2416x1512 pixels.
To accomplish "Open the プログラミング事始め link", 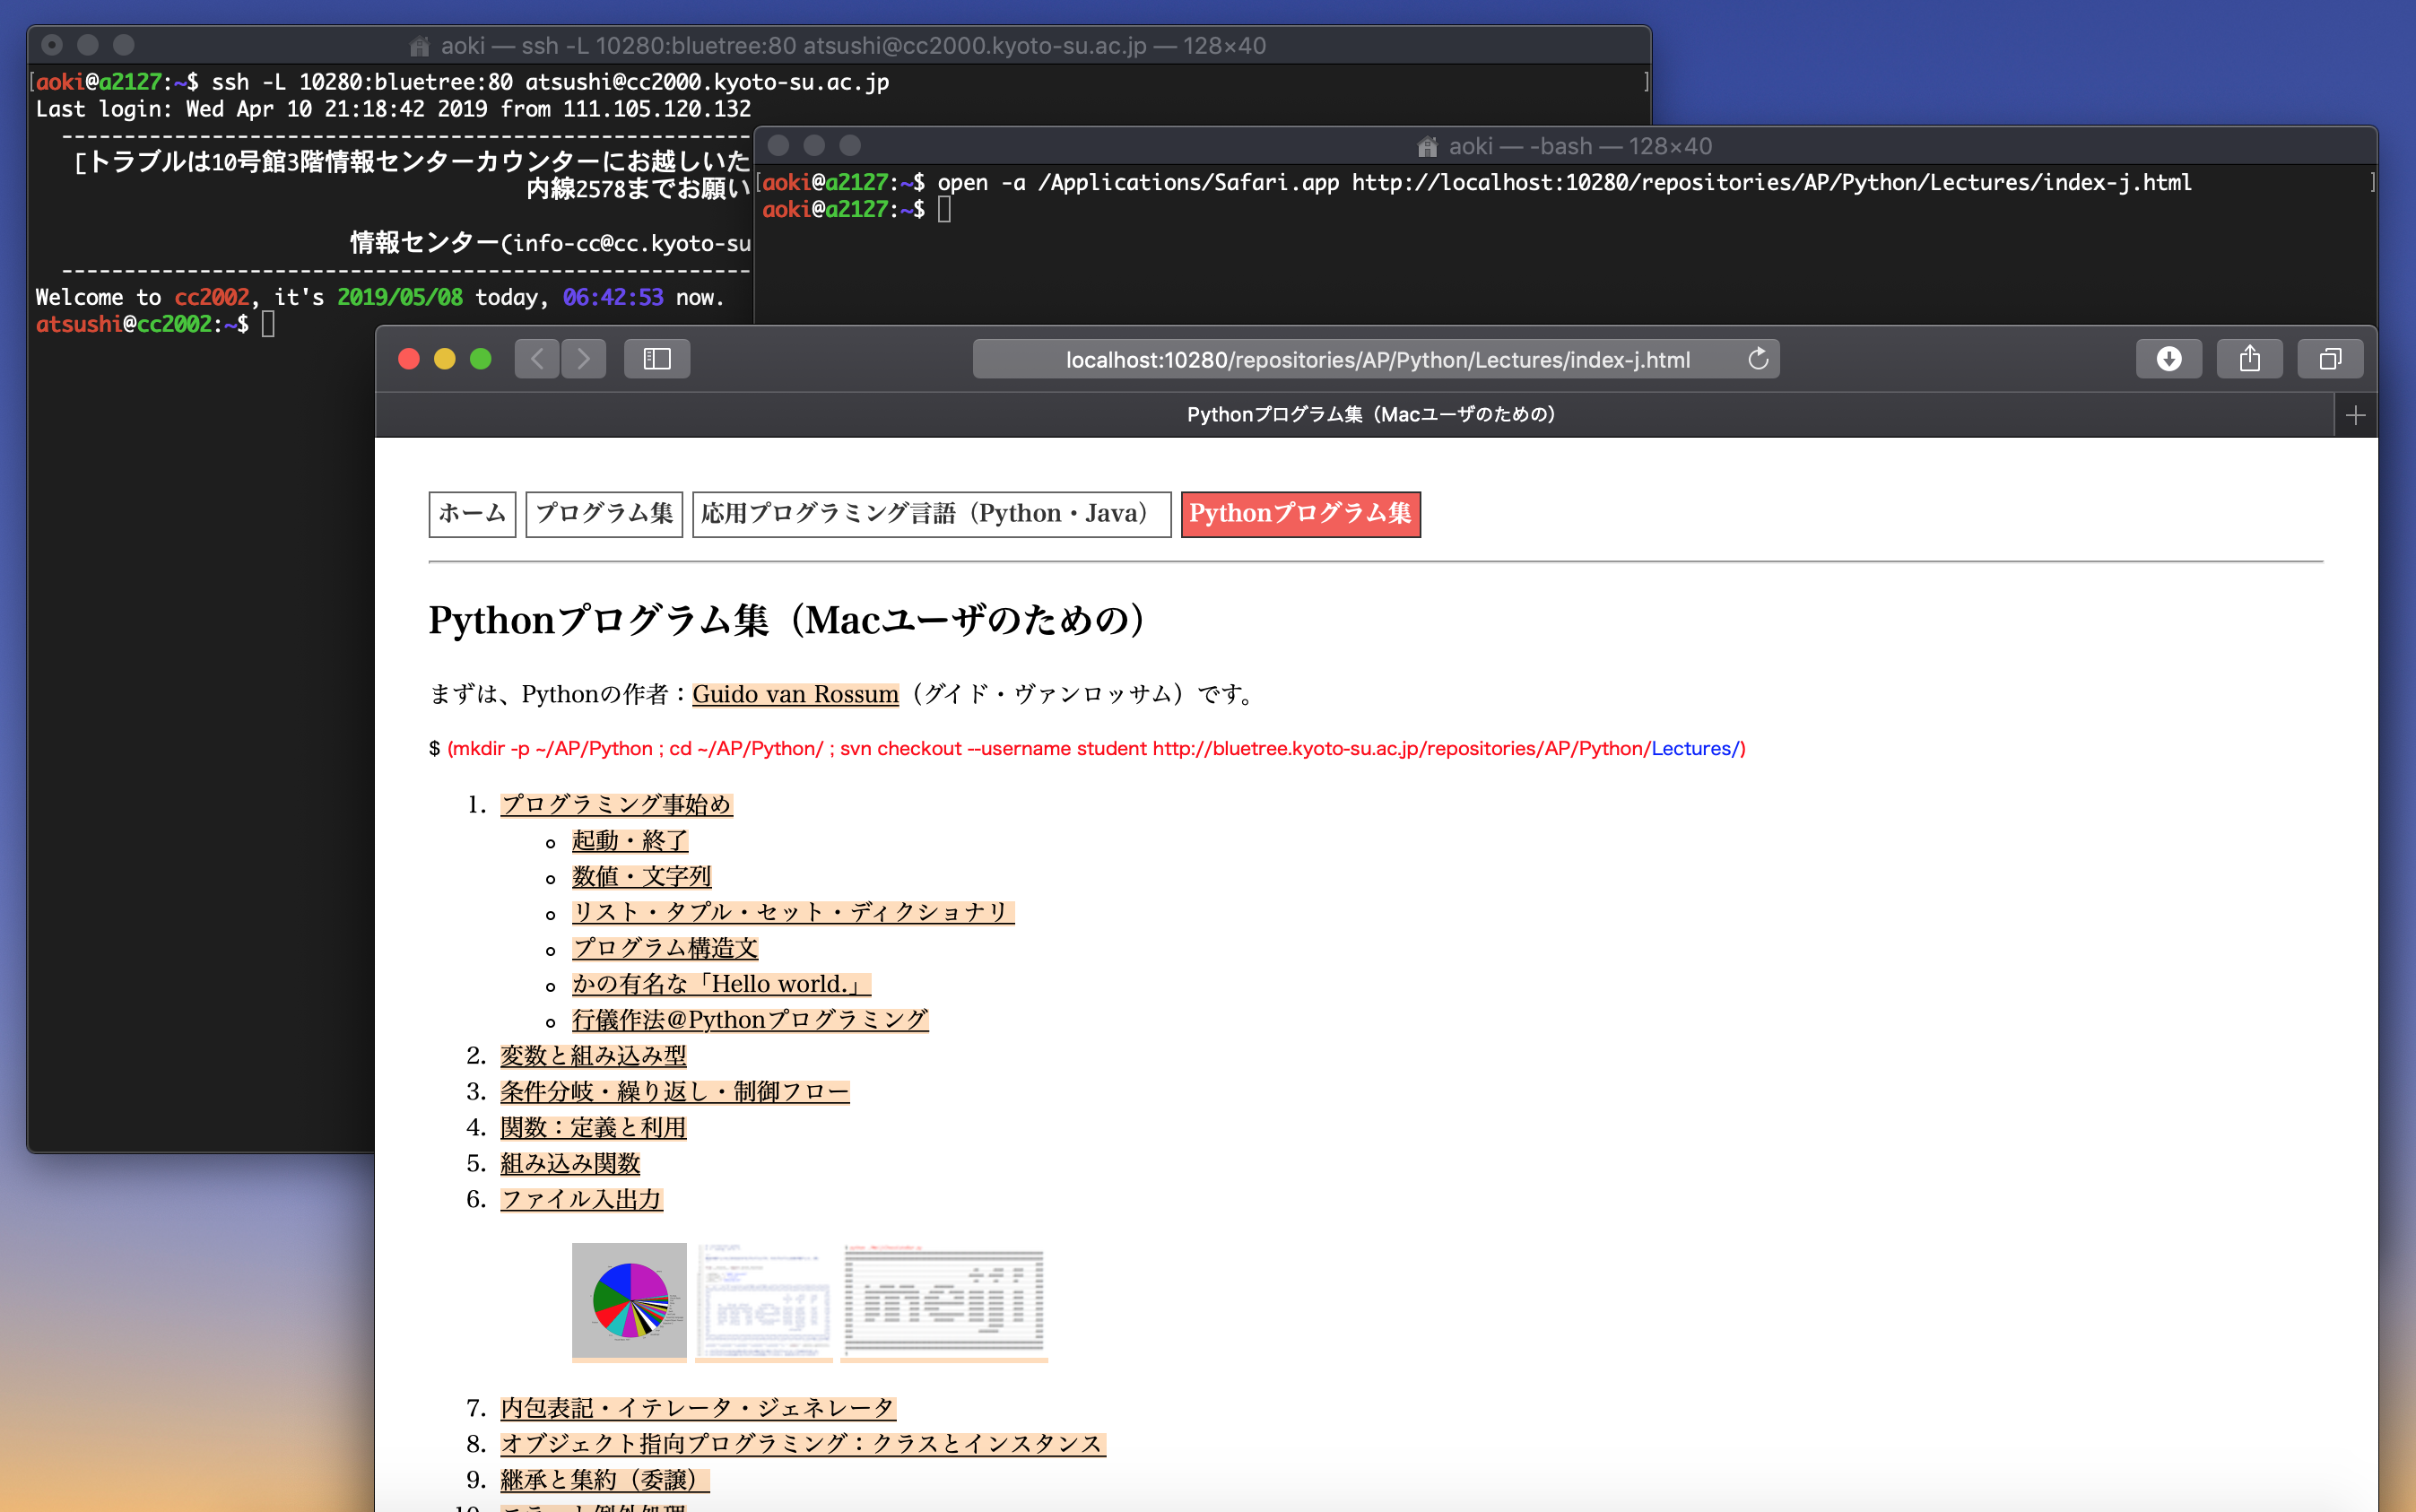I will coord(616,805).
